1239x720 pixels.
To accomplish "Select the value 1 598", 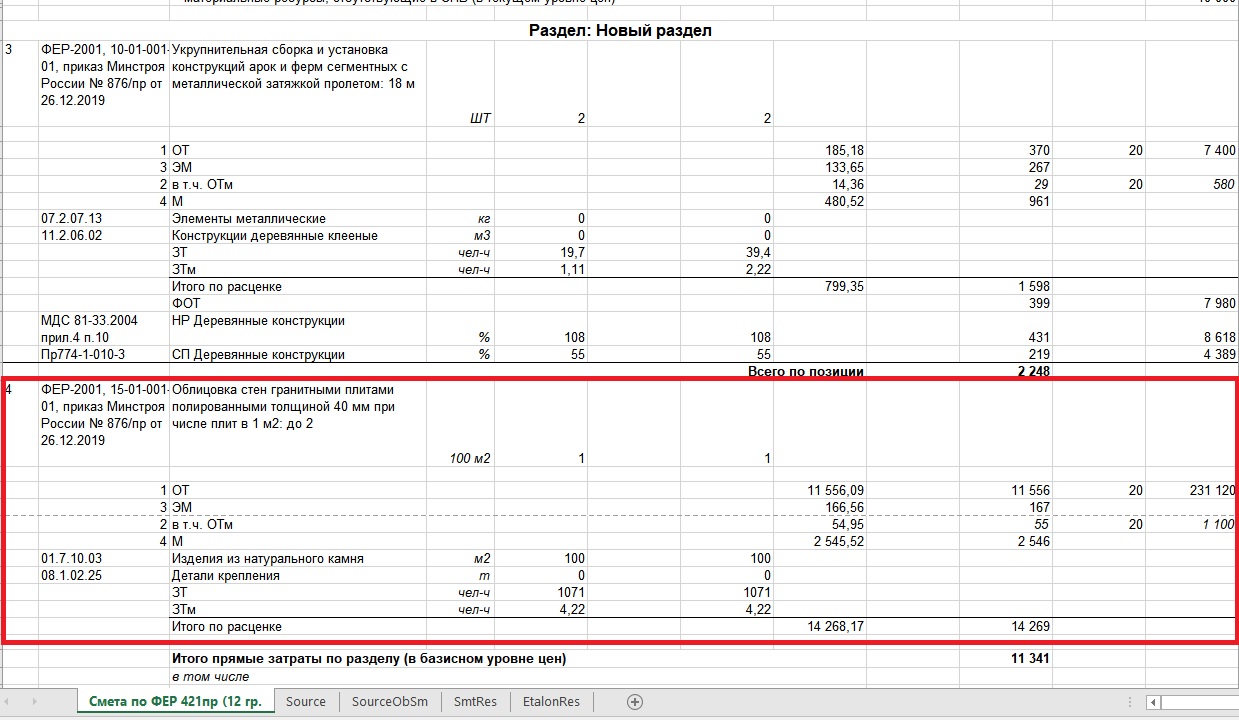I will click(x=1033, y=287).
